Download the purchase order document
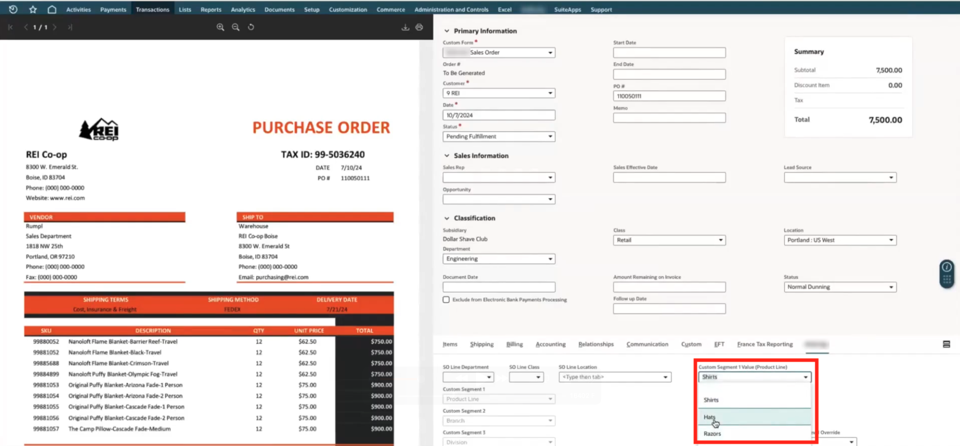Screen dimensions: 960x446 (x=405, y=28)
